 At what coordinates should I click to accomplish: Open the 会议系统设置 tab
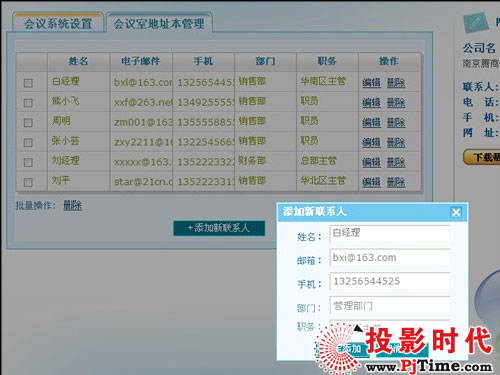pos(58,23)
